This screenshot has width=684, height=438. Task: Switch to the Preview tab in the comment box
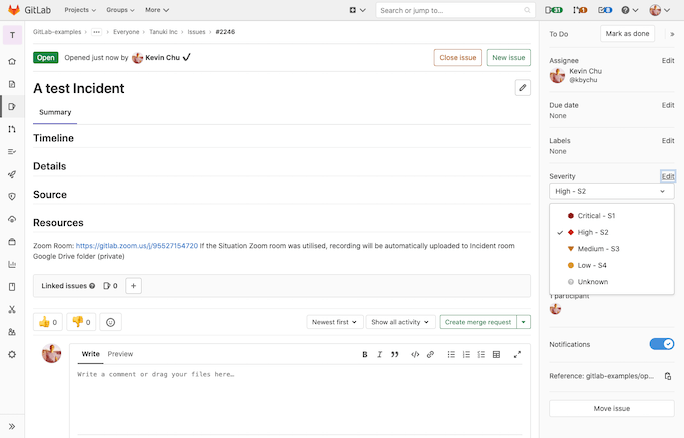(x=120, y=354)
